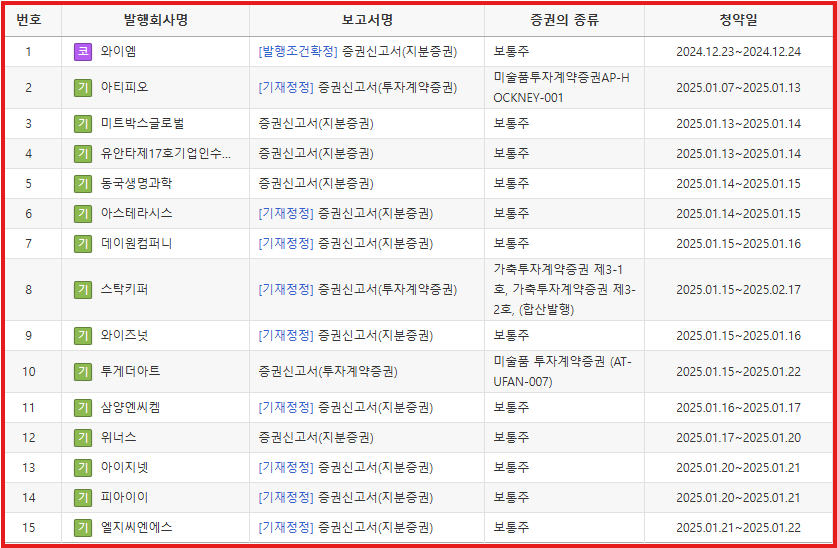This screenshot has width=837, height=548.
Task: Open 동국생명과학's 증권신고서(지분증권) report
Action: (x=316, y=184)
